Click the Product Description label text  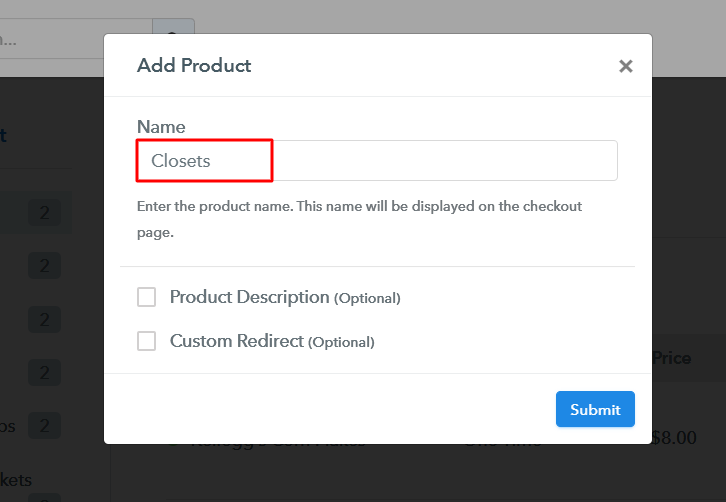coord(249,297)
